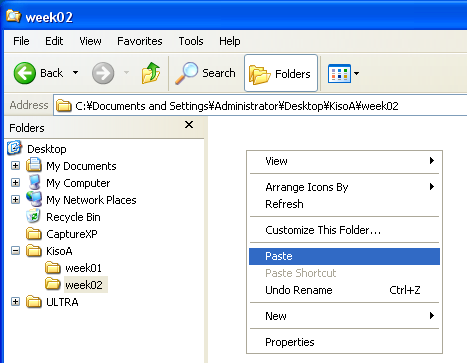Choose Refresh from context menu
The width and height of the screenshot is (467, 363).
pyautogui.click(x=344, y=204)
